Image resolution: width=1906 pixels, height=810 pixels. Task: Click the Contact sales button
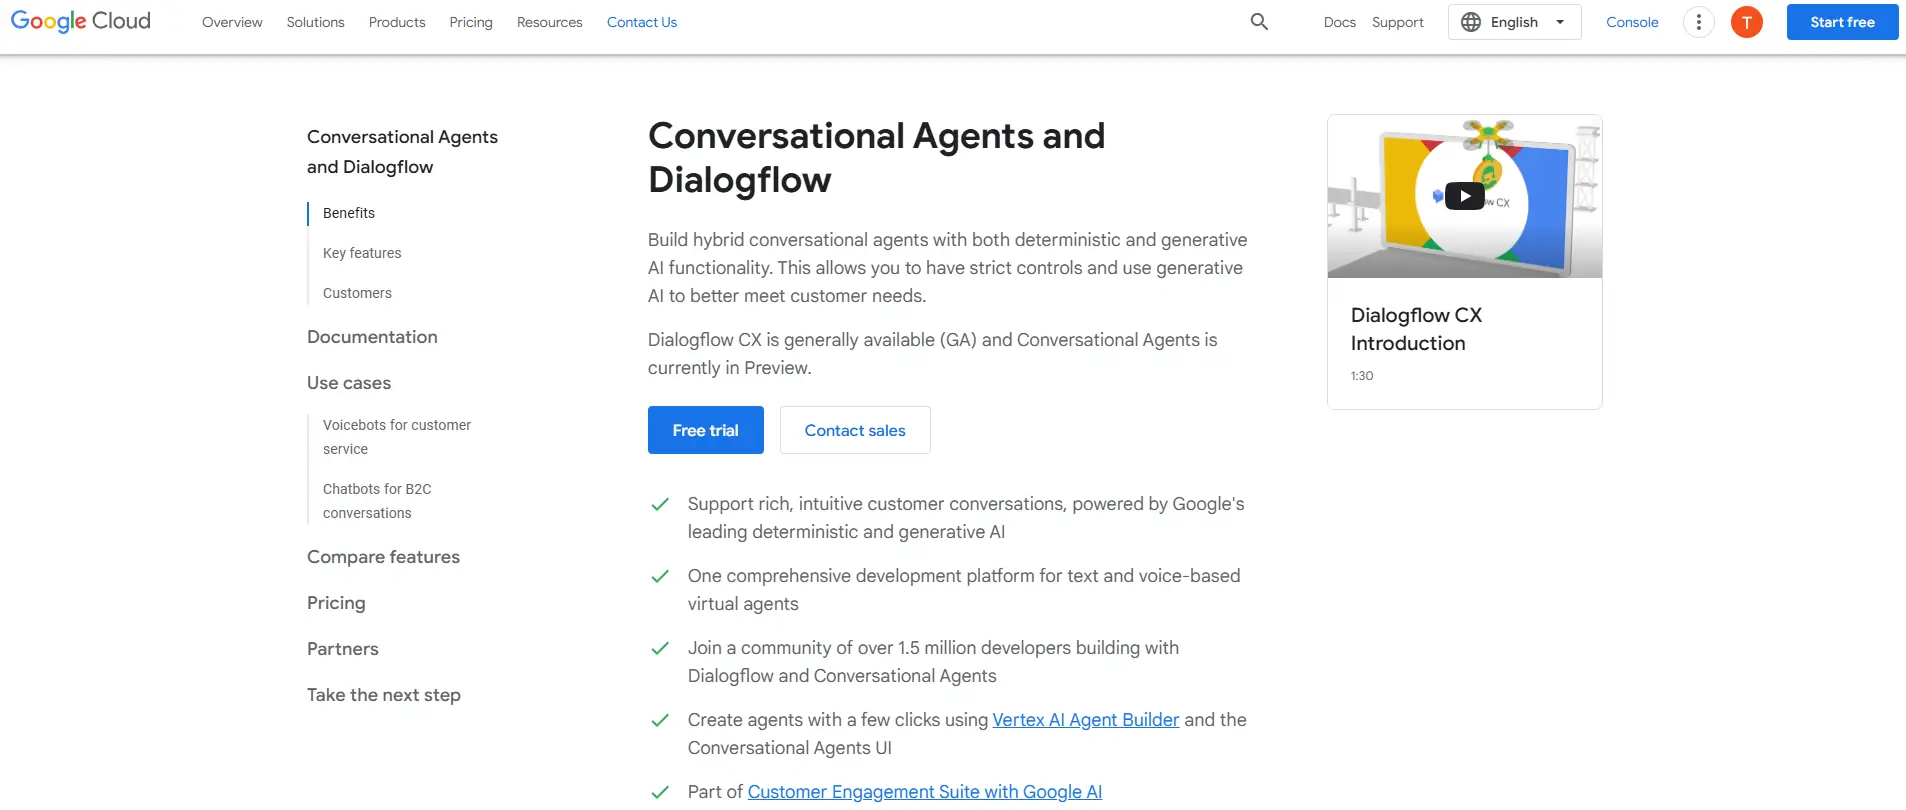pyautogui.click(x=855, y=430)
